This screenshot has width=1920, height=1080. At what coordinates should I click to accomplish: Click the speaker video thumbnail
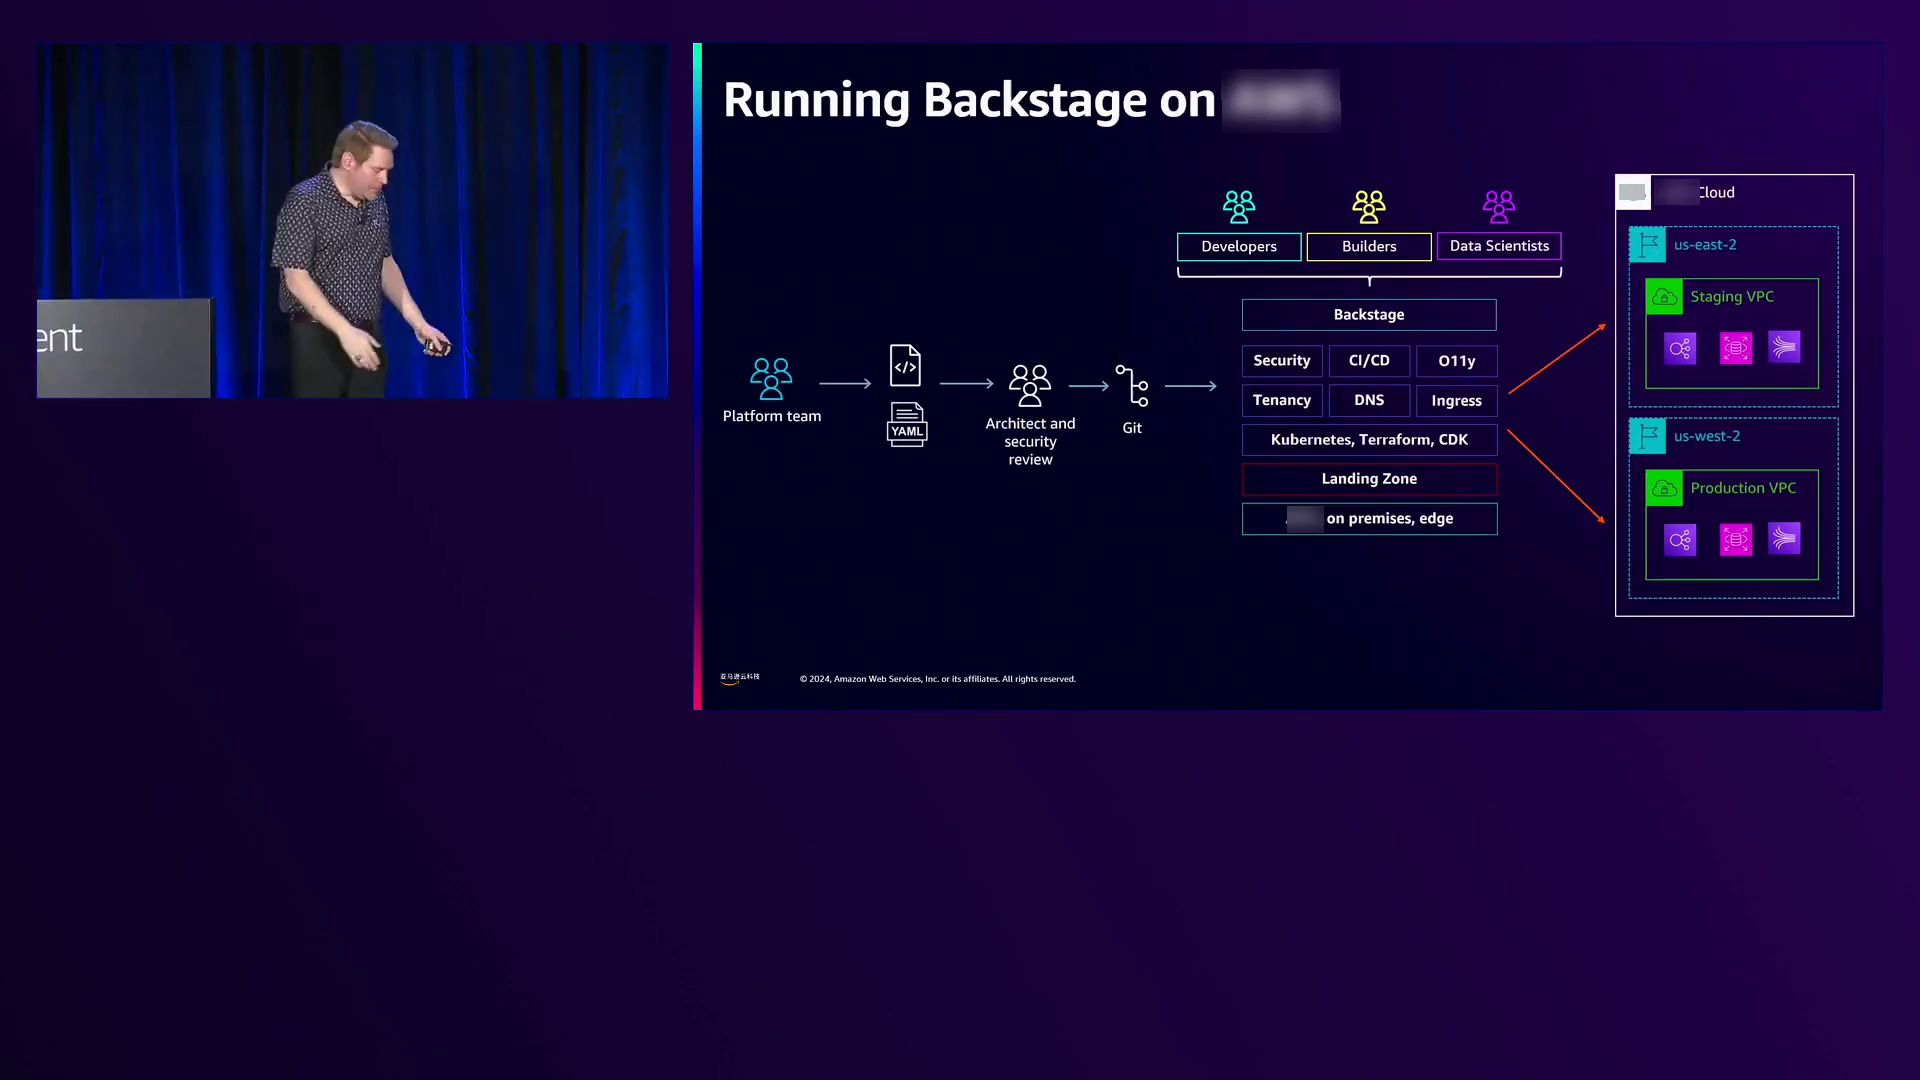352,221
